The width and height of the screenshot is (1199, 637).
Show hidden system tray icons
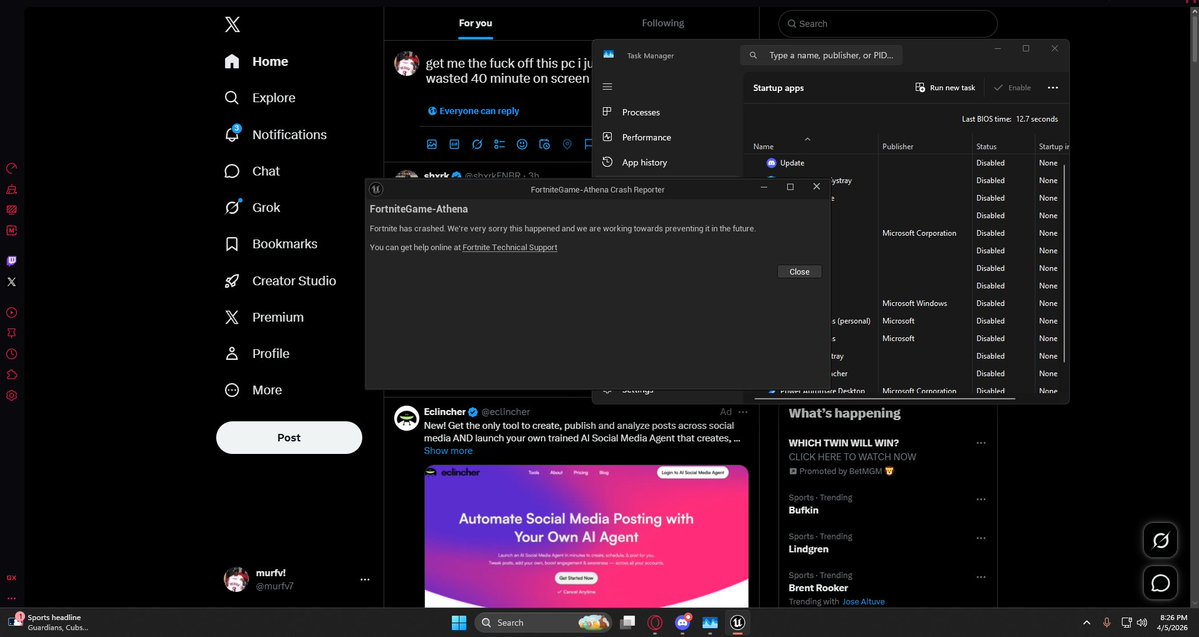coord(1087,622)
